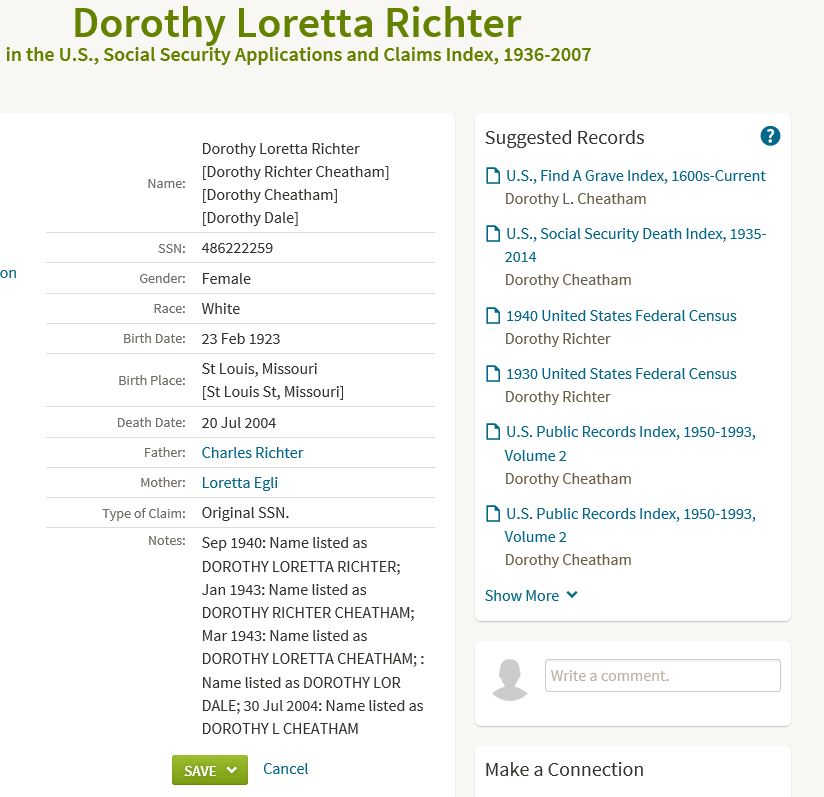Click document icon beside 1930 Federal Census

point(492,374)
